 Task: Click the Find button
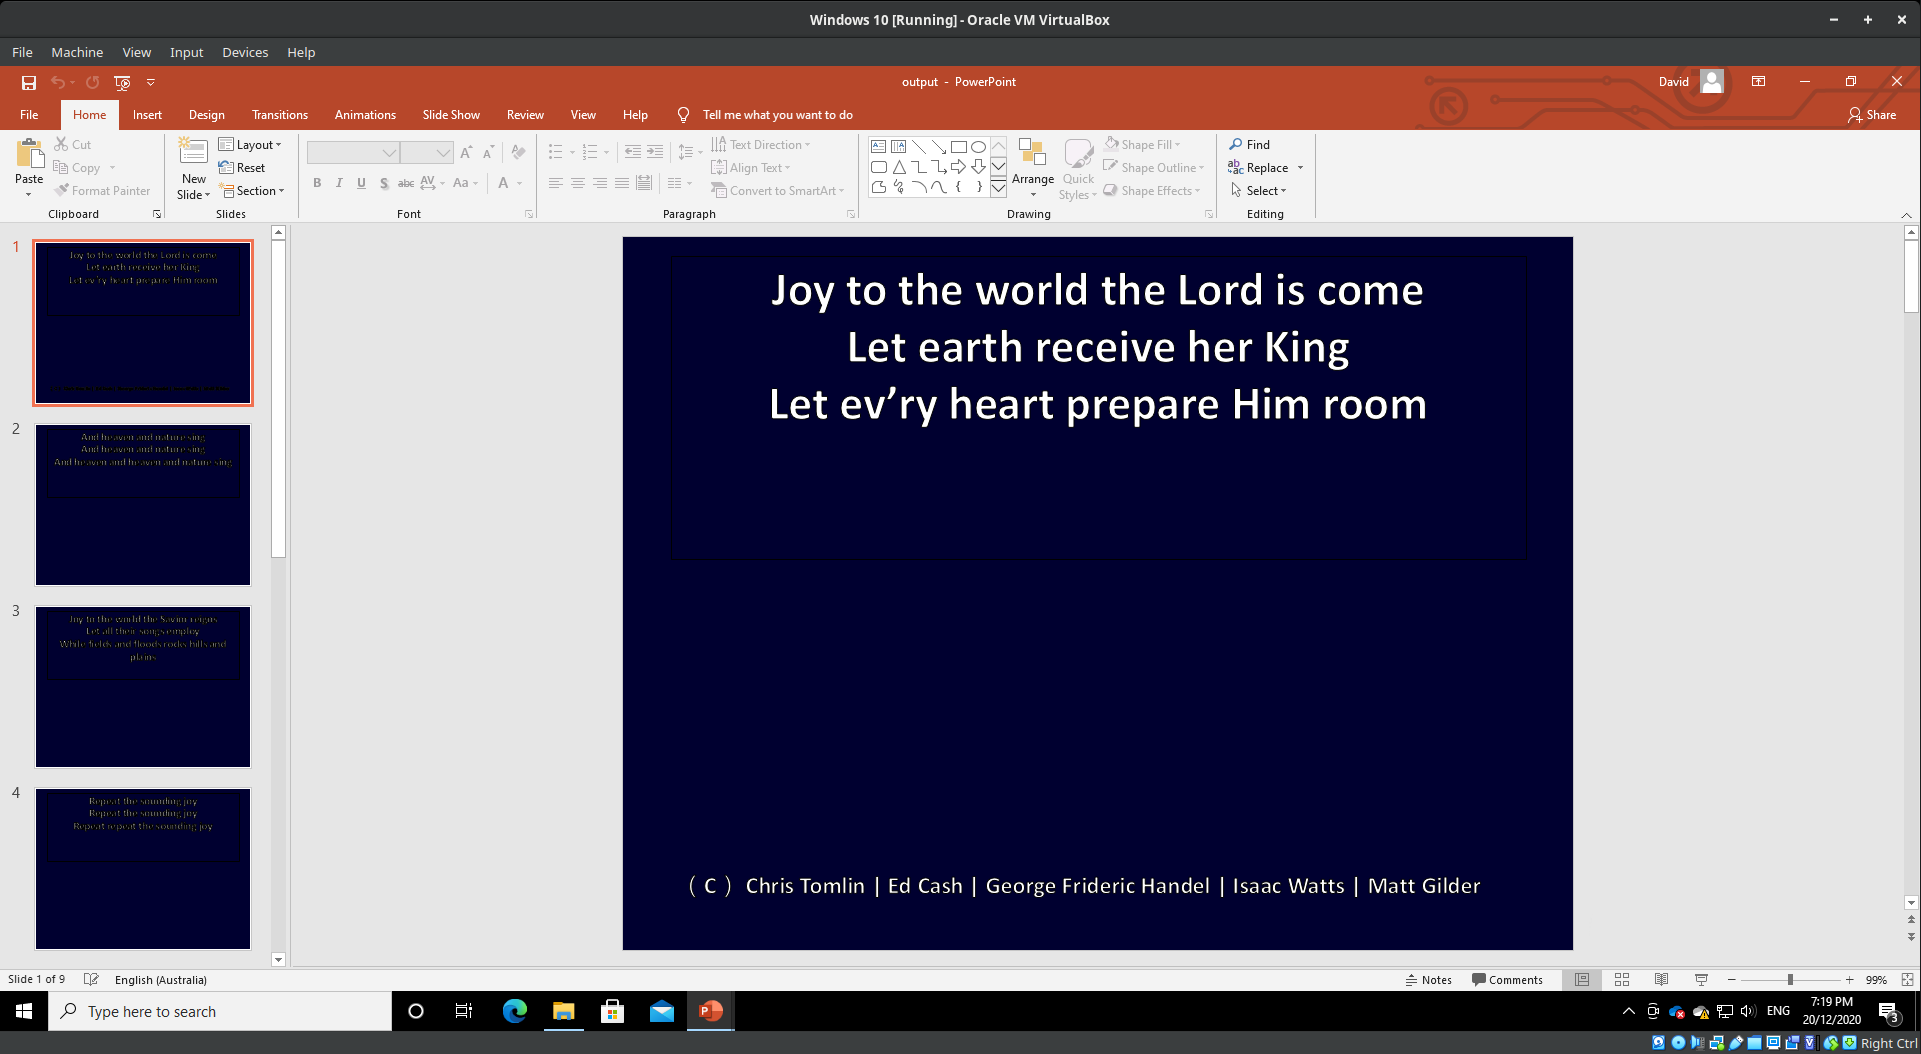[x=1250, y=145]
